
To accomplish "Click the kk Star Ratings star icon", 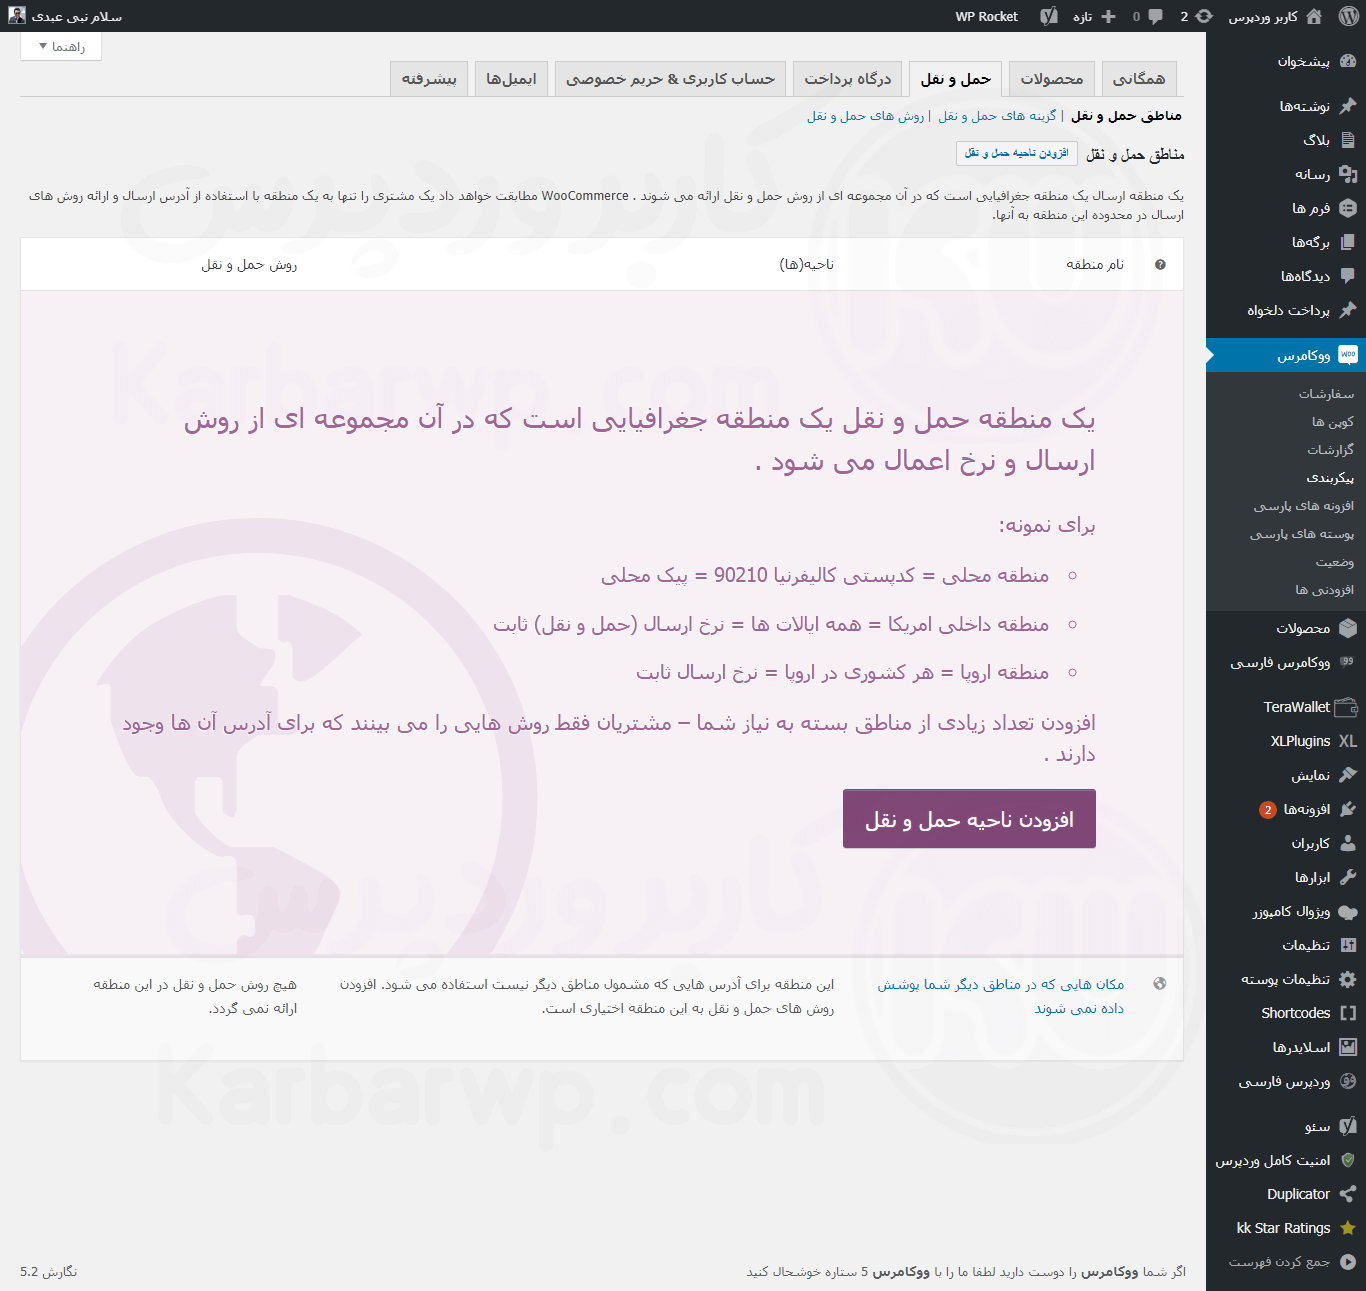I will coord(1348,1228).
